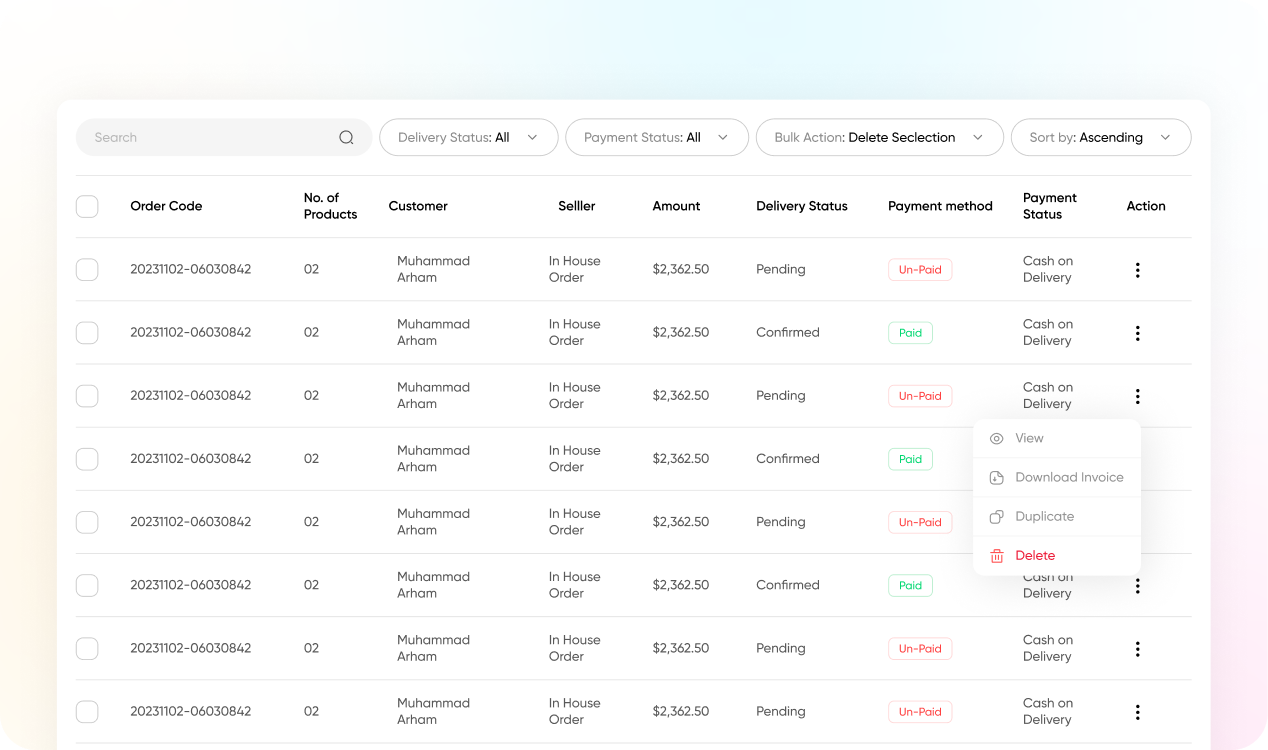Click the Action column header
This screenshot has width=1268, height=750.
(1146, 206)
